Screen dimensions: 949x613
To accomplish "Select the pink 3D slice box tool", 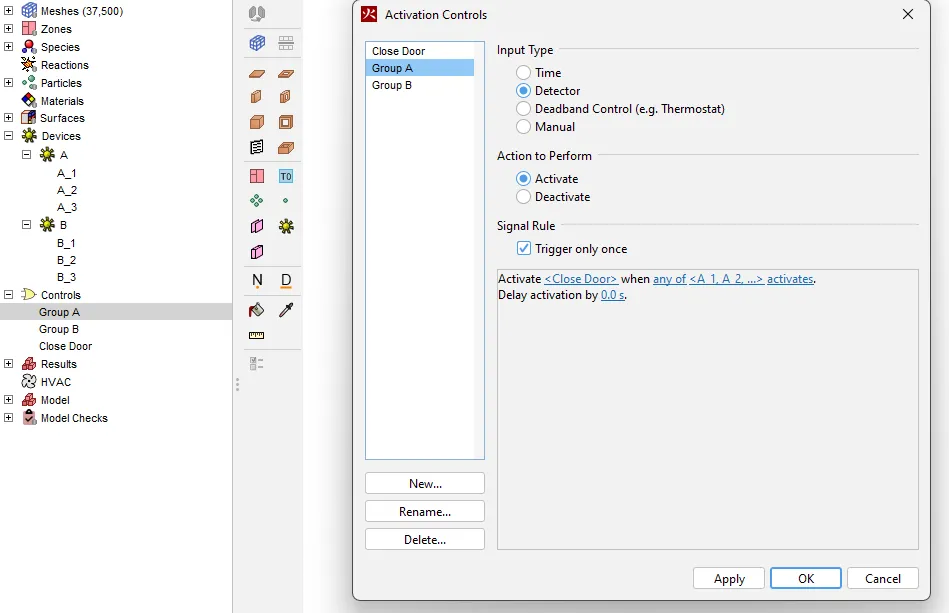I will 257,252.
